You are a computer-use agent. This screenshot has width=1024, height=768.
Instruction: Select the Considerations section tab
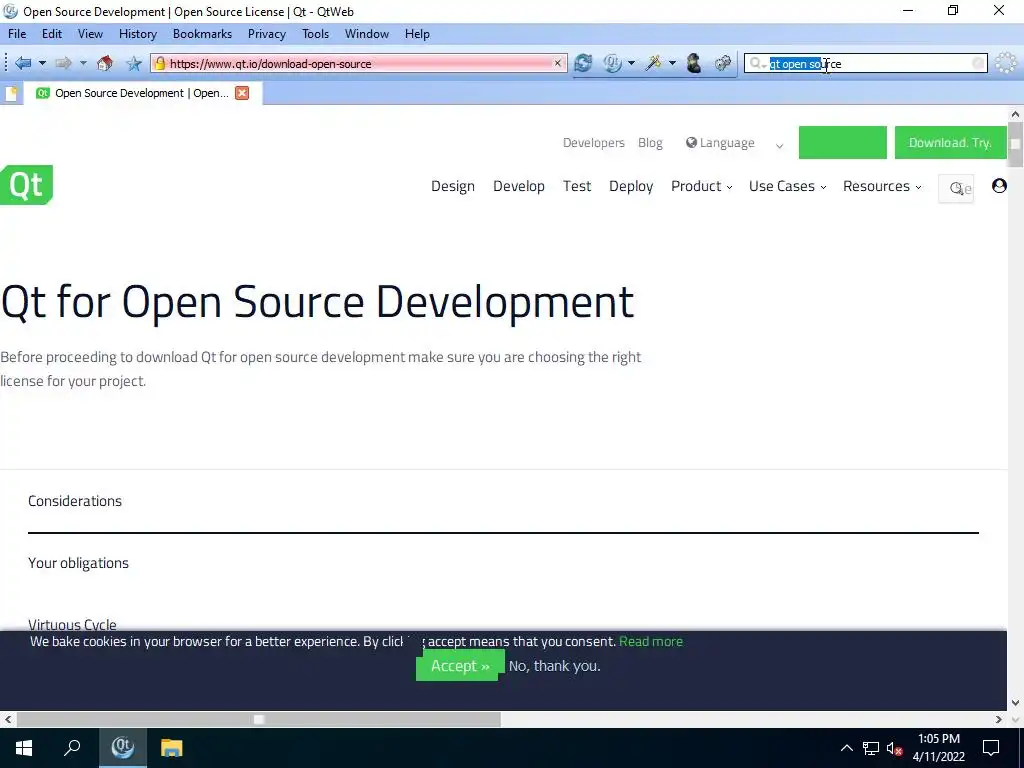74,501
